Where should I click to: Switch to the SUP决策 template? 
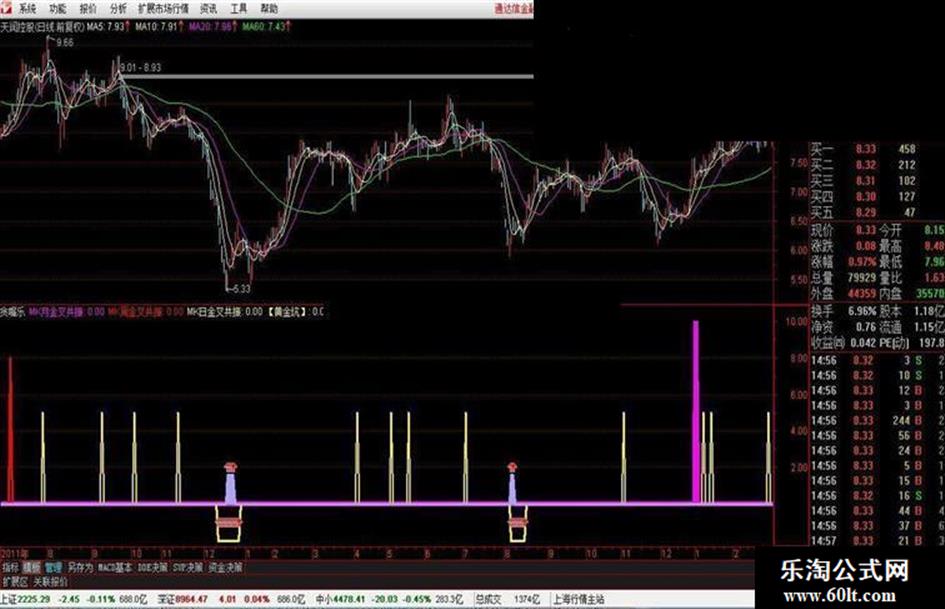tap(188, 567)
